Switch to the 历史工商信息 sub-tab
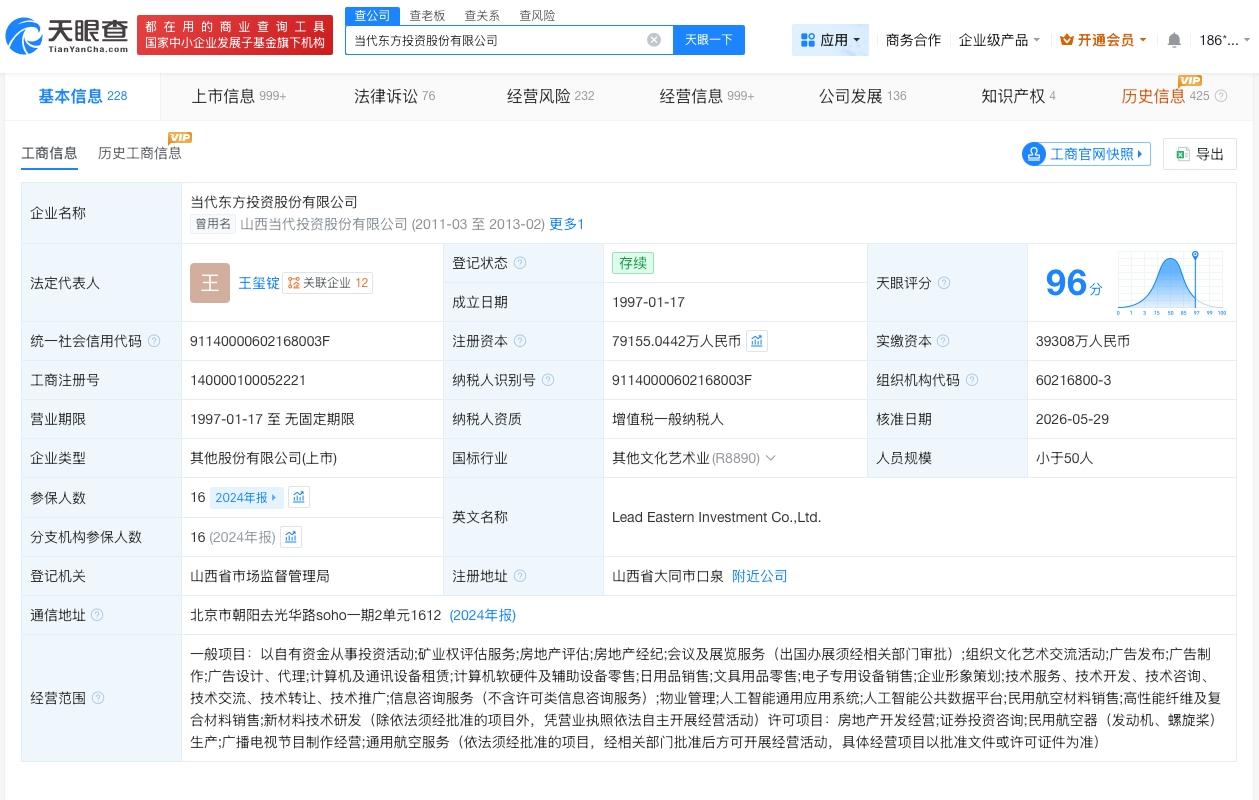The width and height of the screenshot is (1259, 800). (x=140, y=153)
